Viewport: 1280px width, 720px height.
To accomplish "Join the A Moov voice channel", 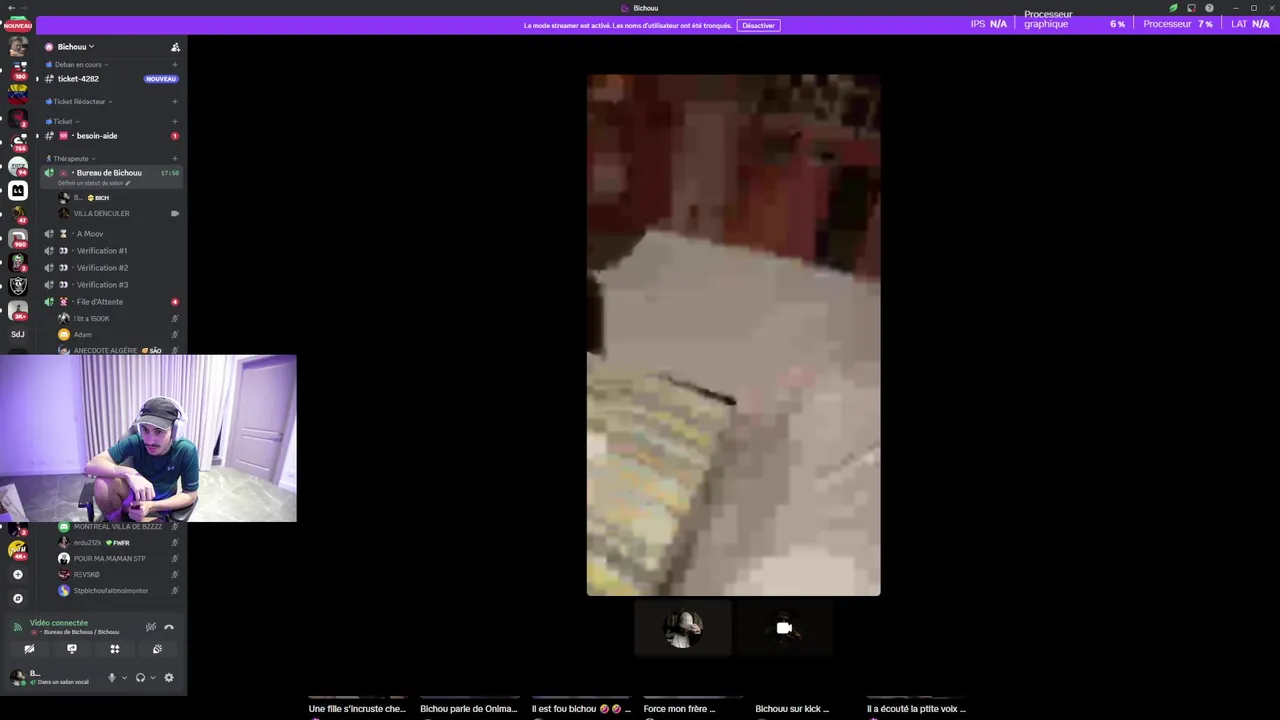I will pyautogui.click(x=111, y=234).
